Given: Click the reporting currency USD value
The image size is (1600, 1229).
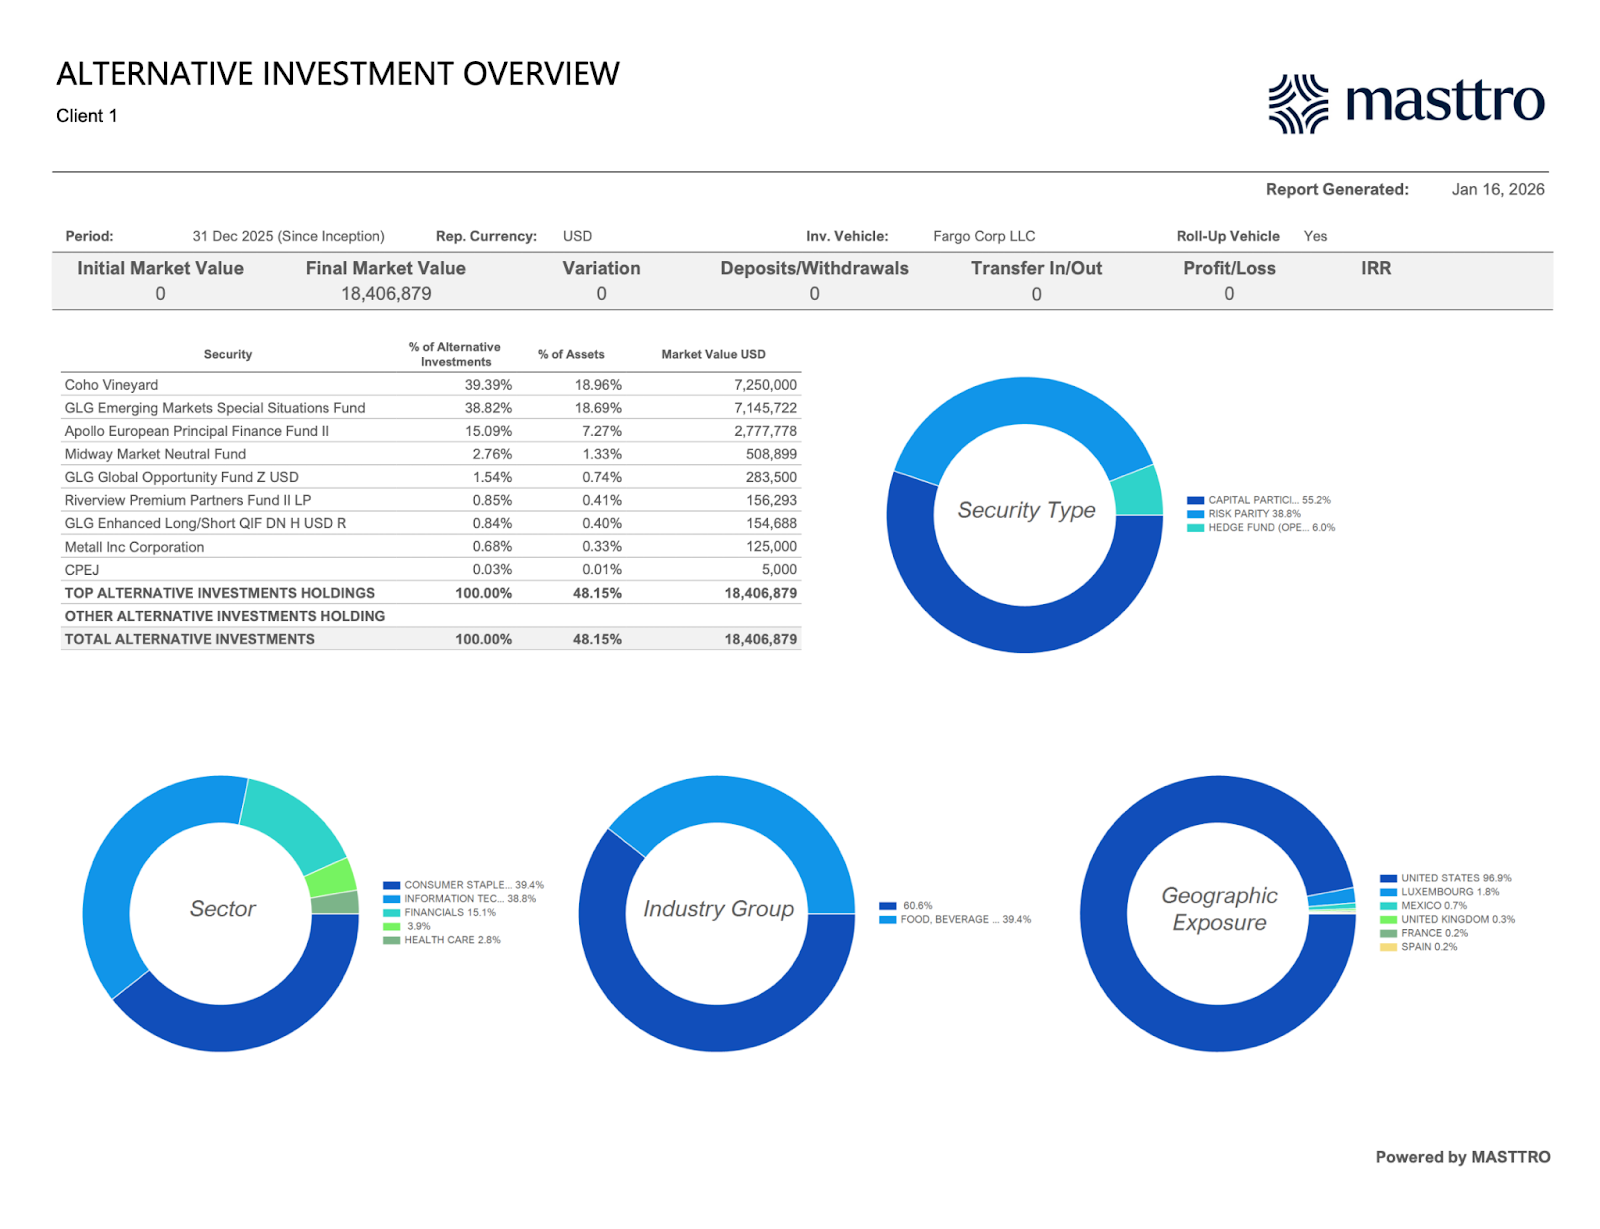Looking at the screenshot, I should (577, 237).
